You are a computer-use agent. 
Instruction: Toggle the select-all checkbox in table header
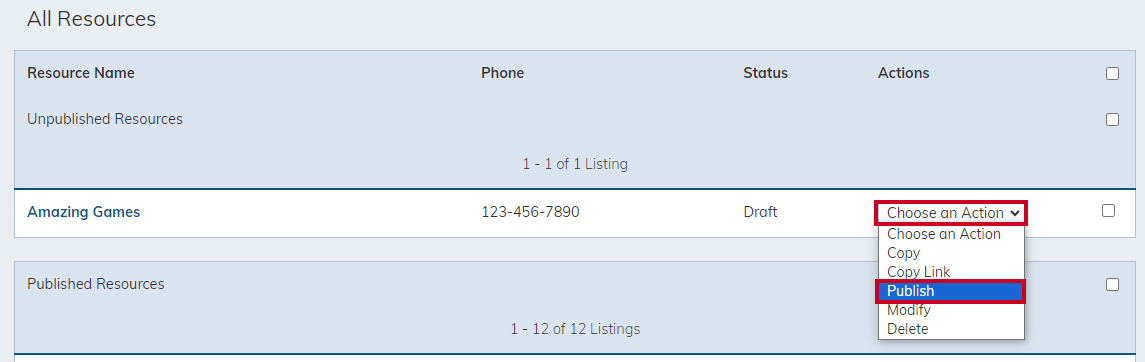[x=1112, y=73]
